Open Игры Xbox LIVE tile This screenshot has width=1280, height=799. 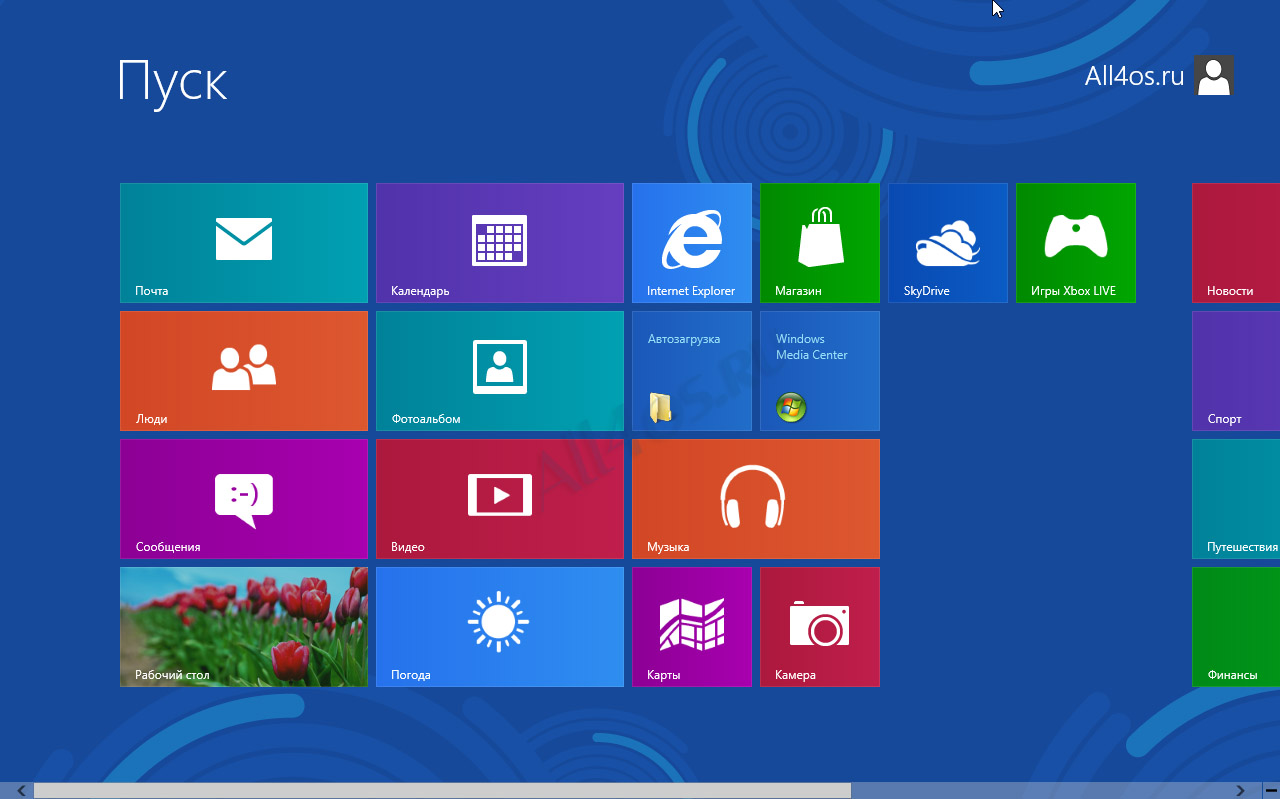click(x=1076, y=243)
